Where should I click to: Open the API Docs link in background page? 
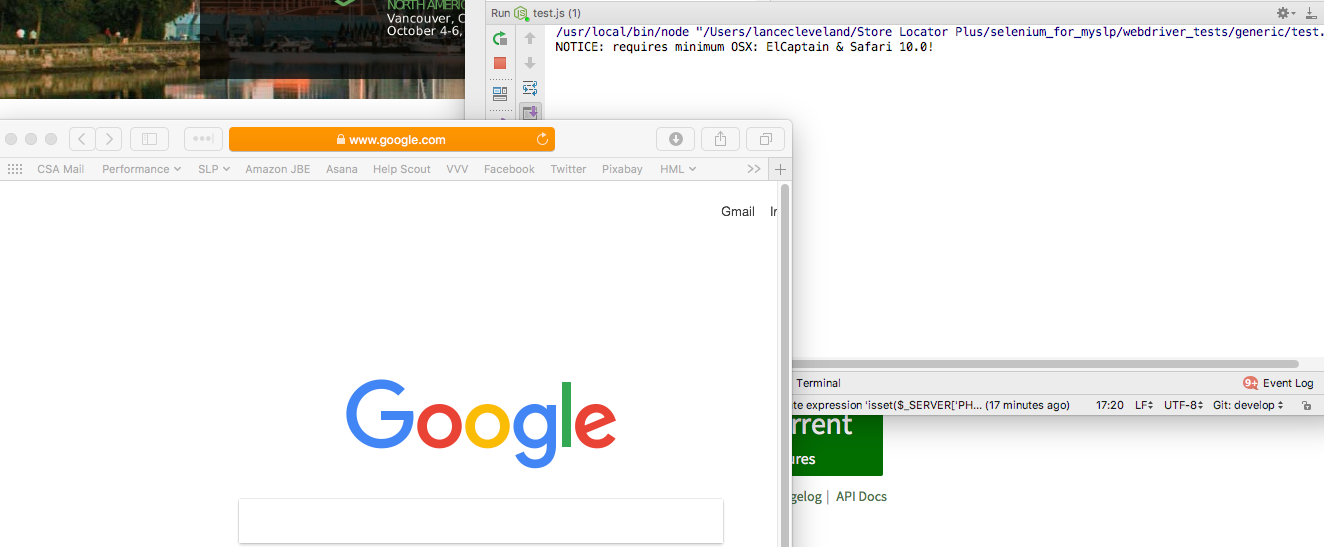861,496
